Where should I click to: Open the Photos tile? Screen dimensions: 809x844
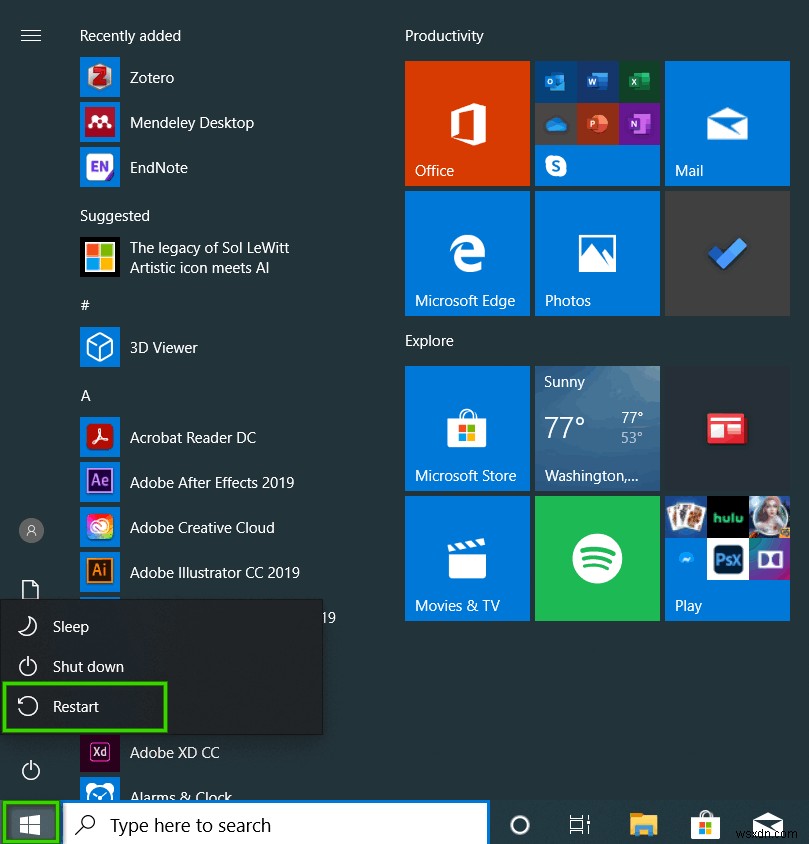tap(597, 252)
